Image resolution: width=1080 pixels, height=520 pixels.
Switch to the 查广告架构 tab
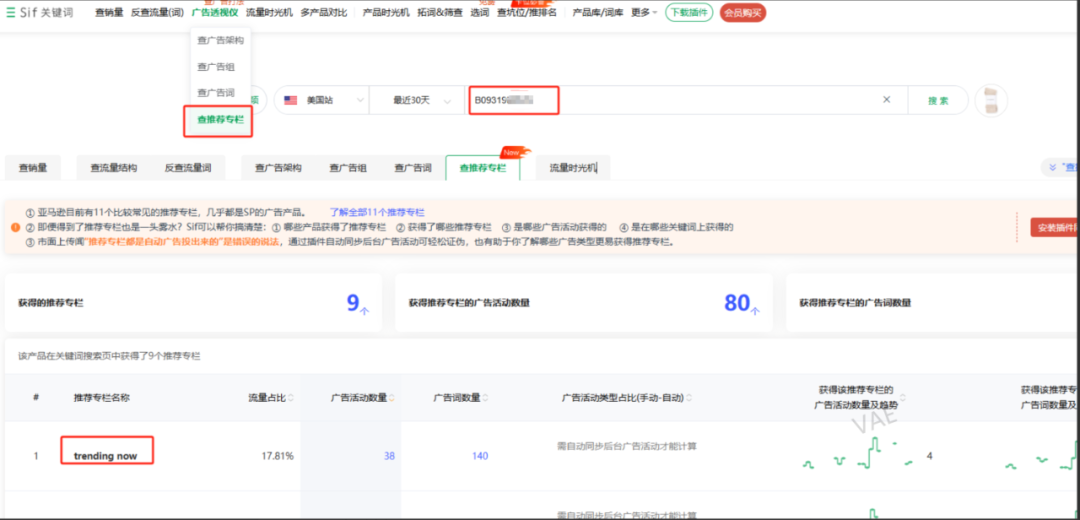[x=278, y=167]
